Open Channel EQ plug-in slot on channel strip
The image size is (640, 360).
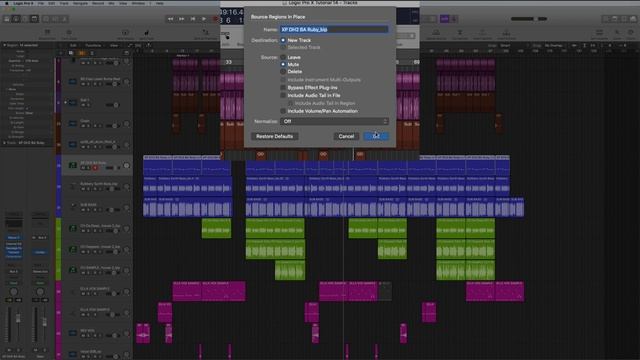point(13,244)
